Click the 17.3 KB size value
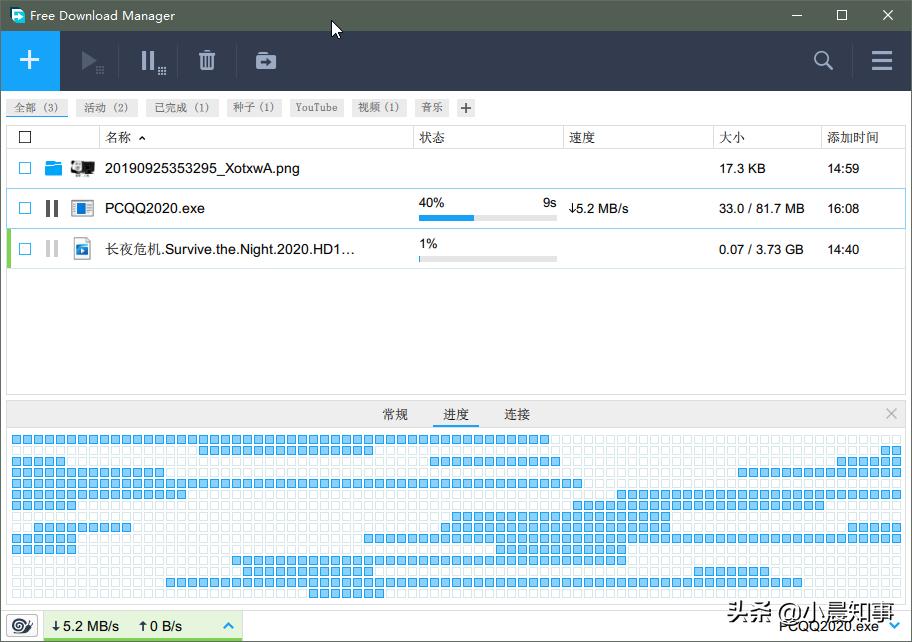Viewport: 912px width, 642px height. click(x=742, y=169)
